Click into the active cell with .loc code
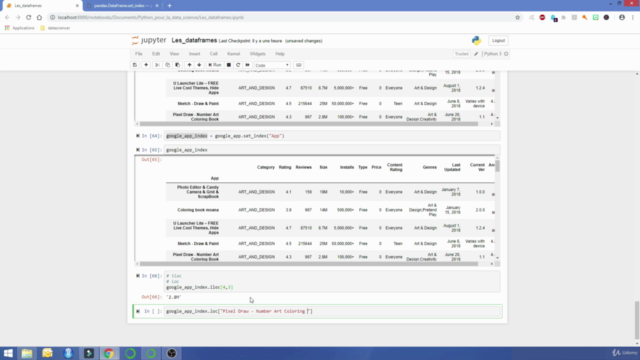 point(332,311)
